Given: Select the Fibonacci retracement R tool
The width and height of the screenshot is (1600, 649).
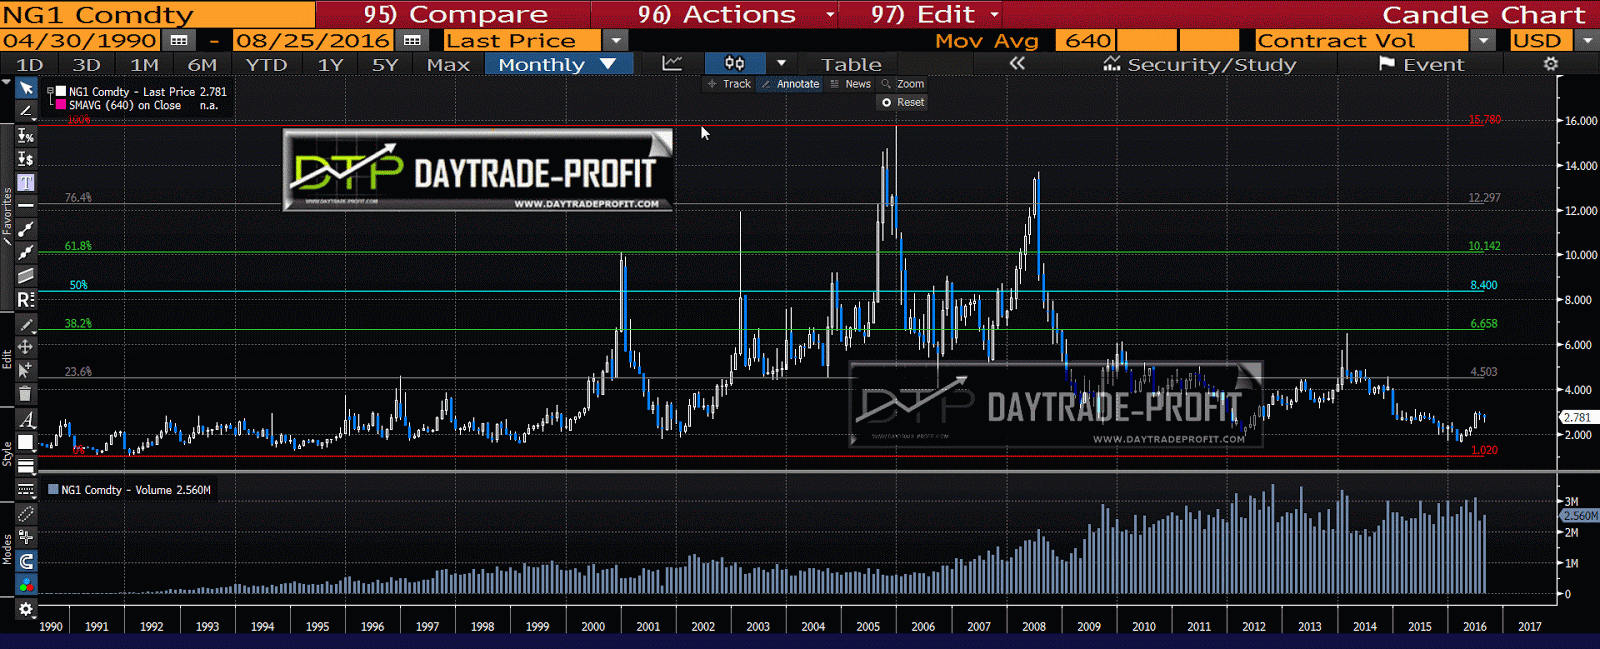Looking at the screenshot, I should [26, 299].
